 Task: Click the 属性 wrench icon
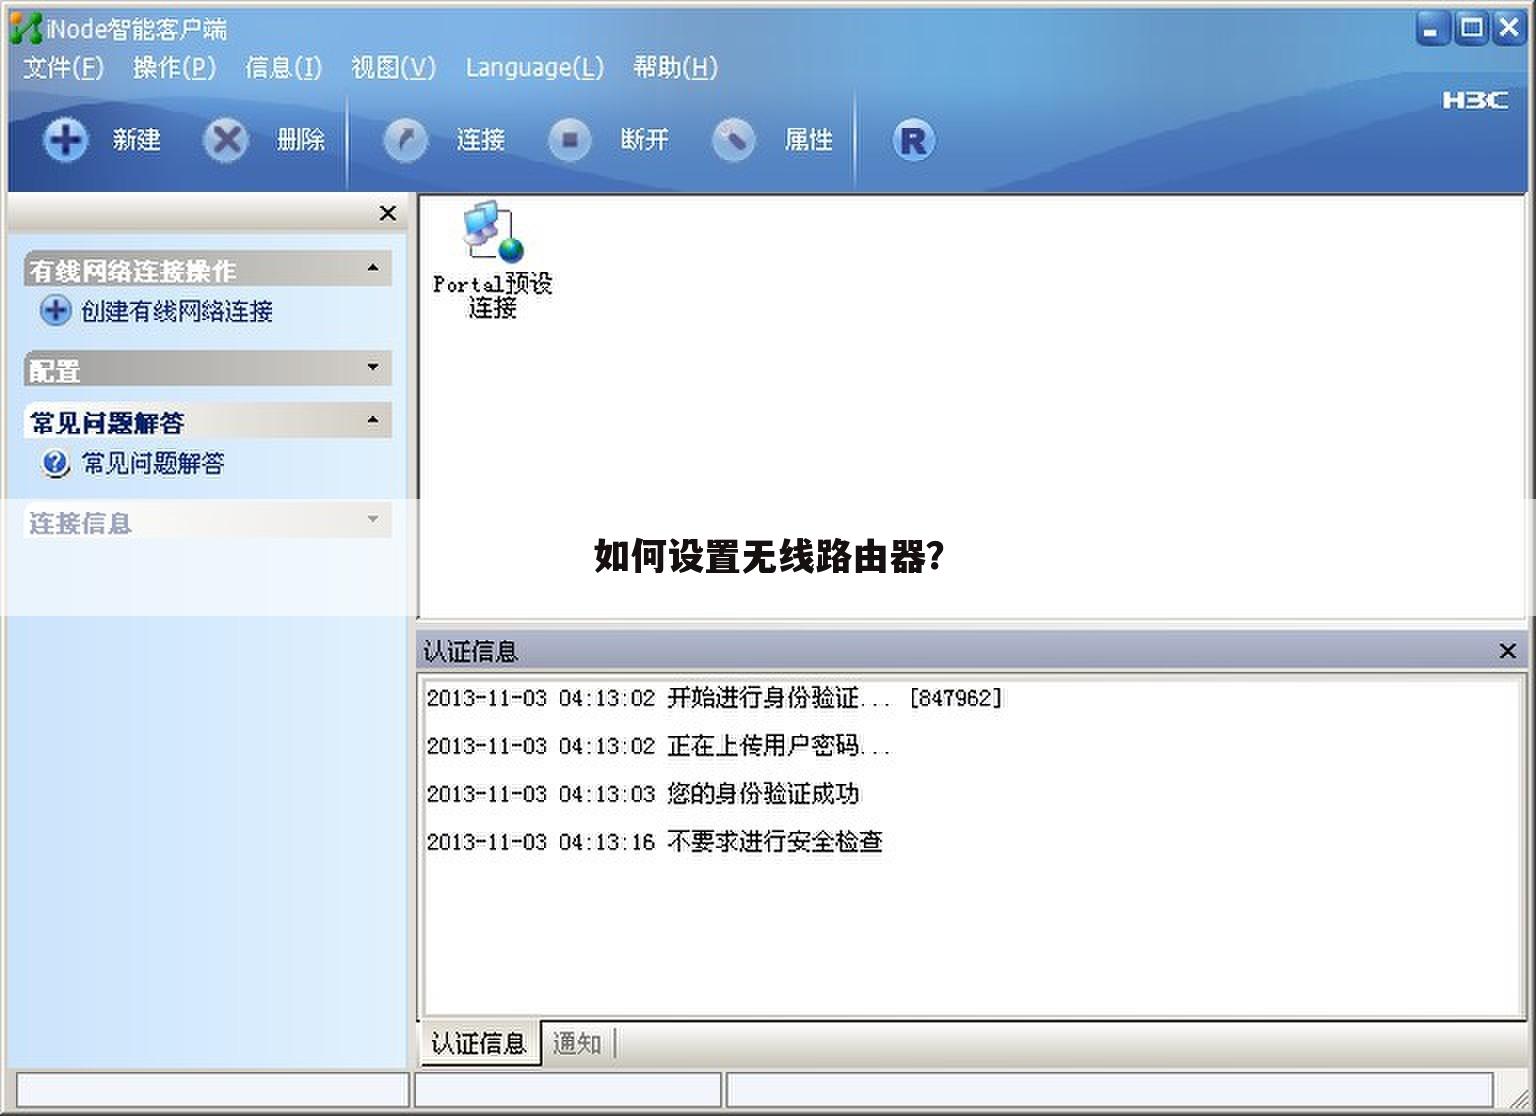pos(734,139)
